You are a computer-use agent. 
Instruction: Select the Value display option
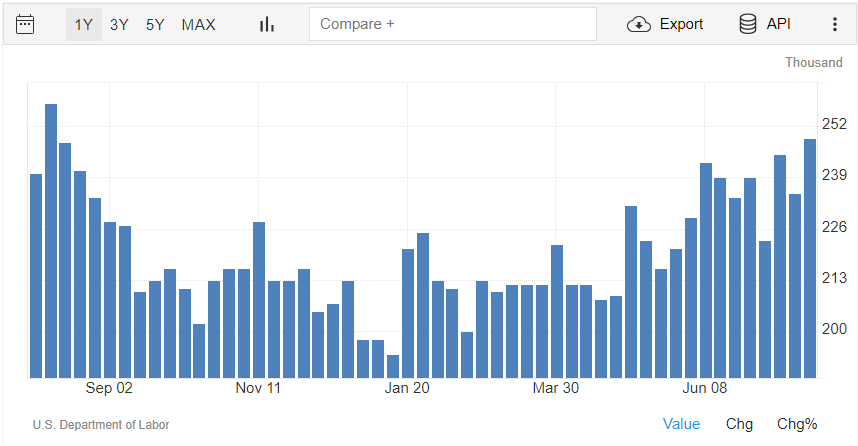pos(681,424)
